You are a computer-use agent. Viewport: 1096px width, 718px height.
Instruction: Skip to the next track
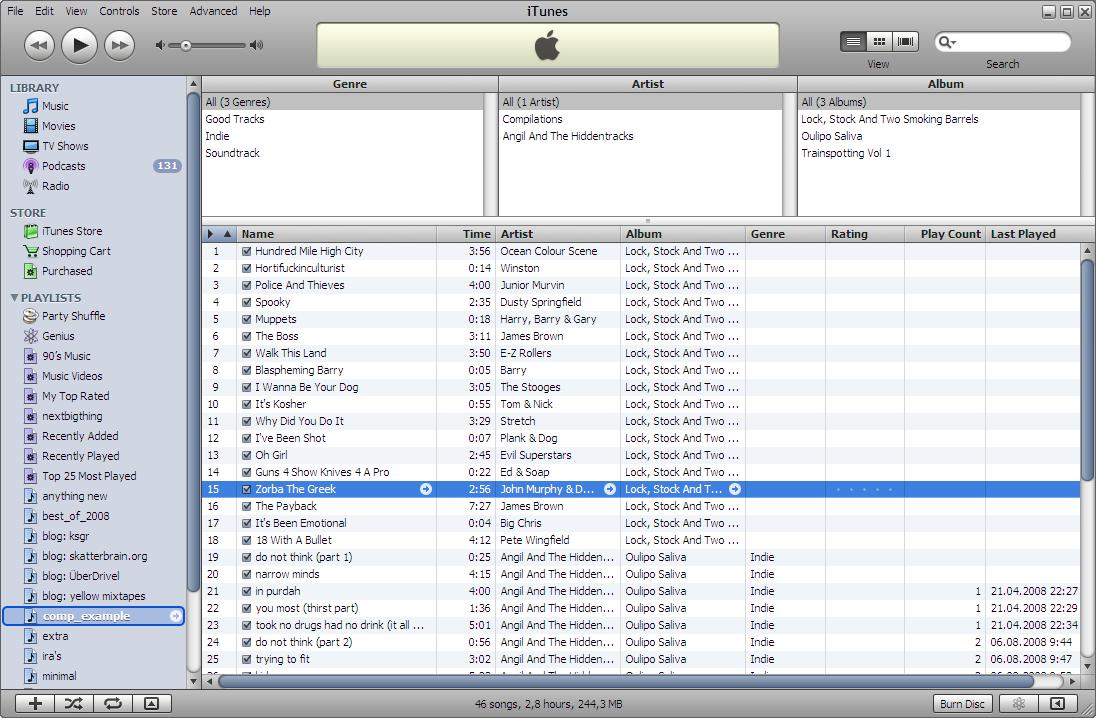(x=119, y=44)
